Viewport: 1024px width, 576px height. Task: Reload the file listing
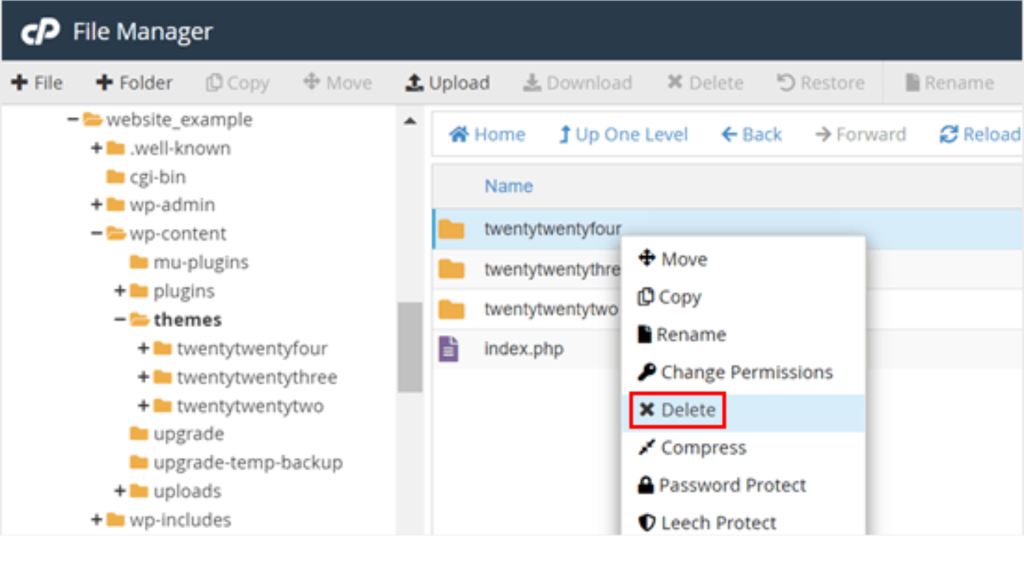pyautogui.click(x=980, y=135)
